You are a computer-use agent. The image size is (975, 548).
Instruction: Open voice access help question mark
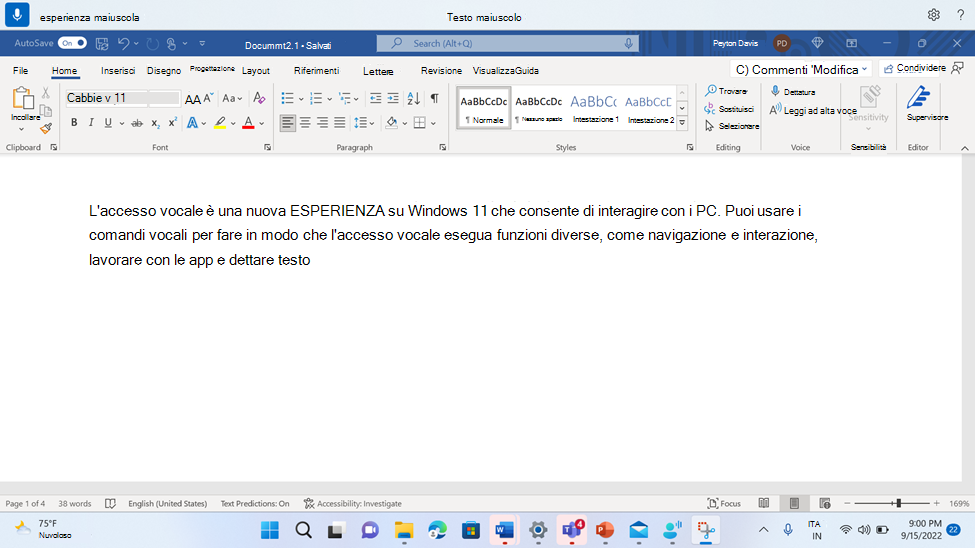(960, 15)
